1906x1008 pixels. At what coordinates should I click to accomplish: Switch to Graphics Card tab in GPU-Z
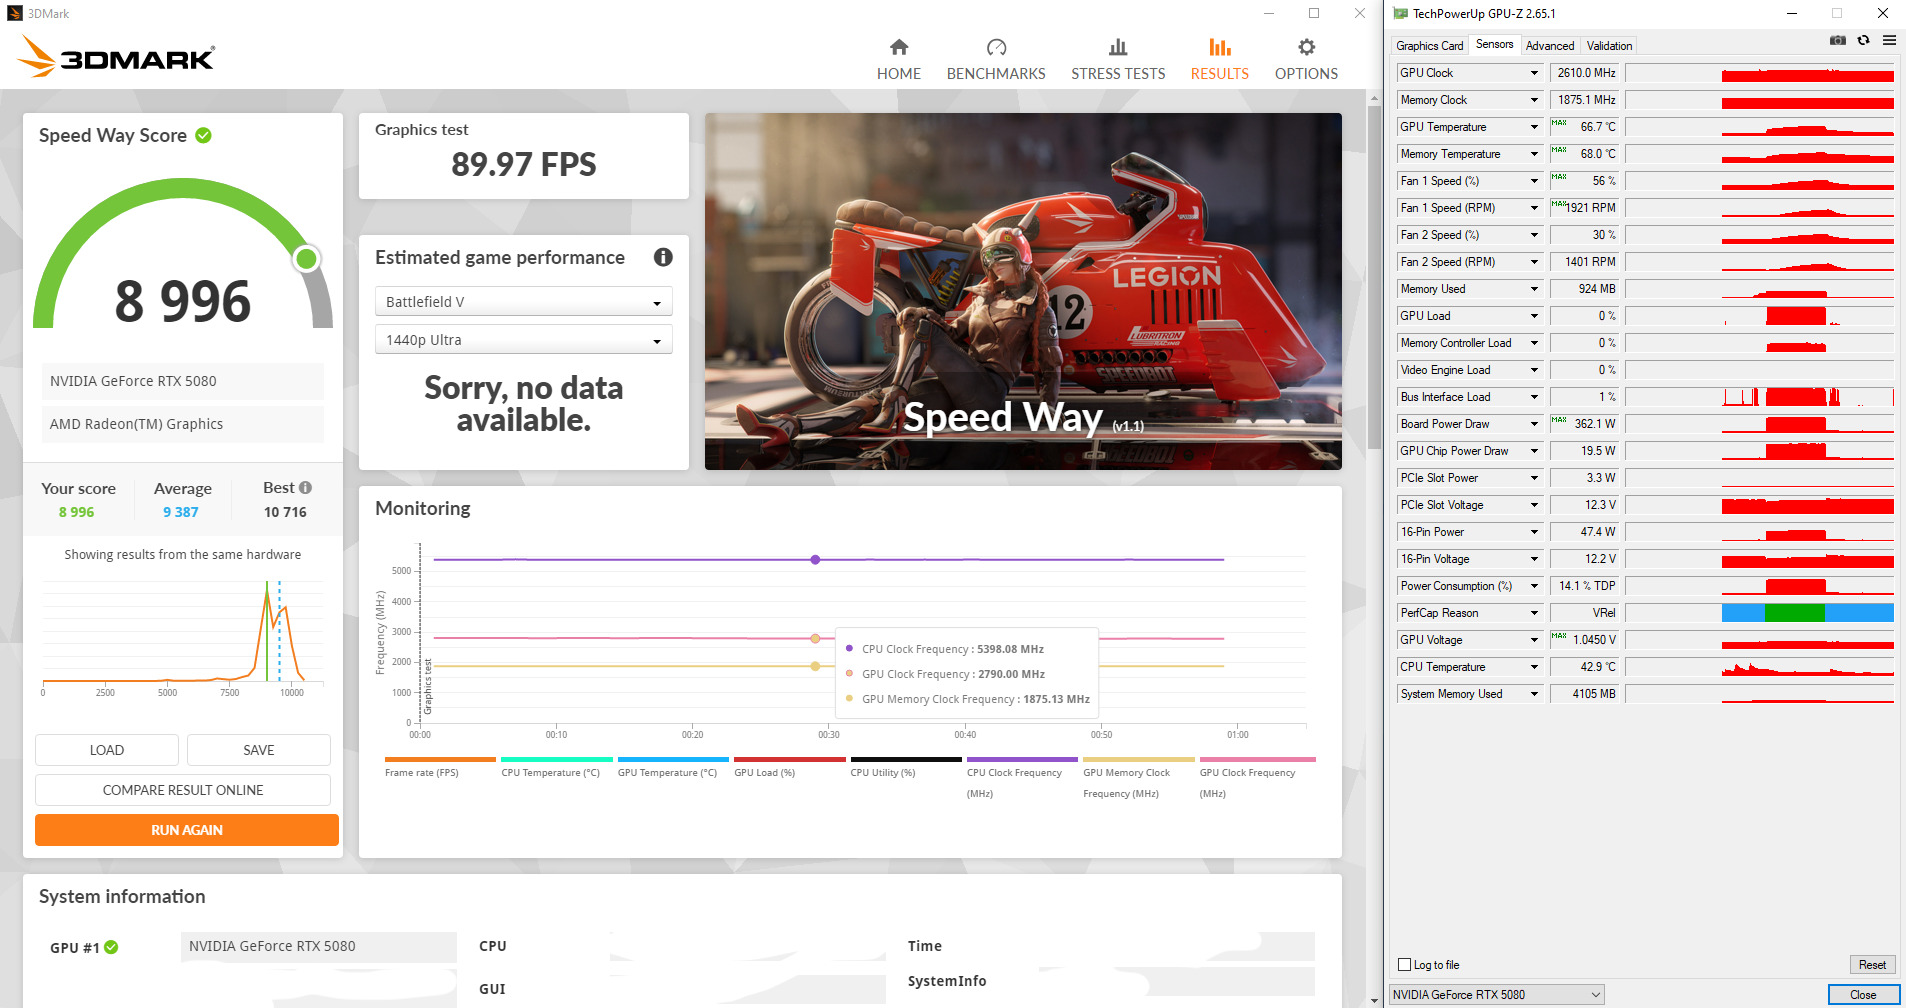pos(1429,46)
